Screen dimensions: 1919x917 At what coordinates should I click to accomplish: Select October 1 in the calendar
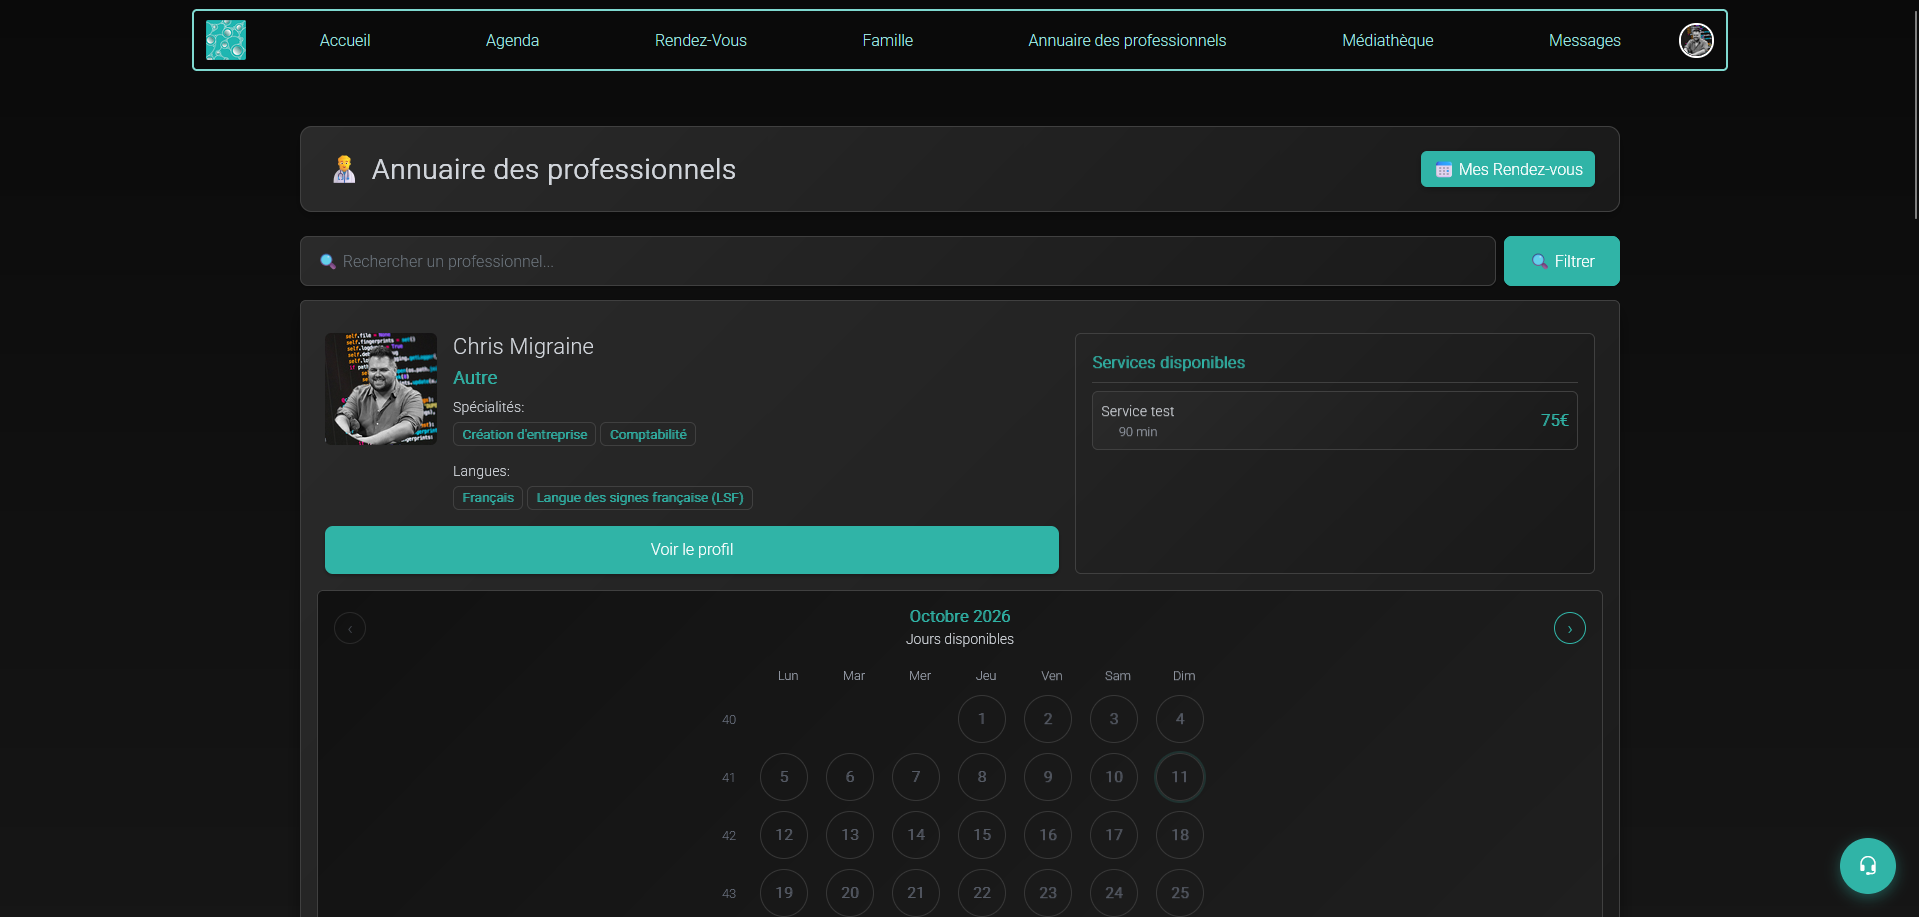pos(982,719)
